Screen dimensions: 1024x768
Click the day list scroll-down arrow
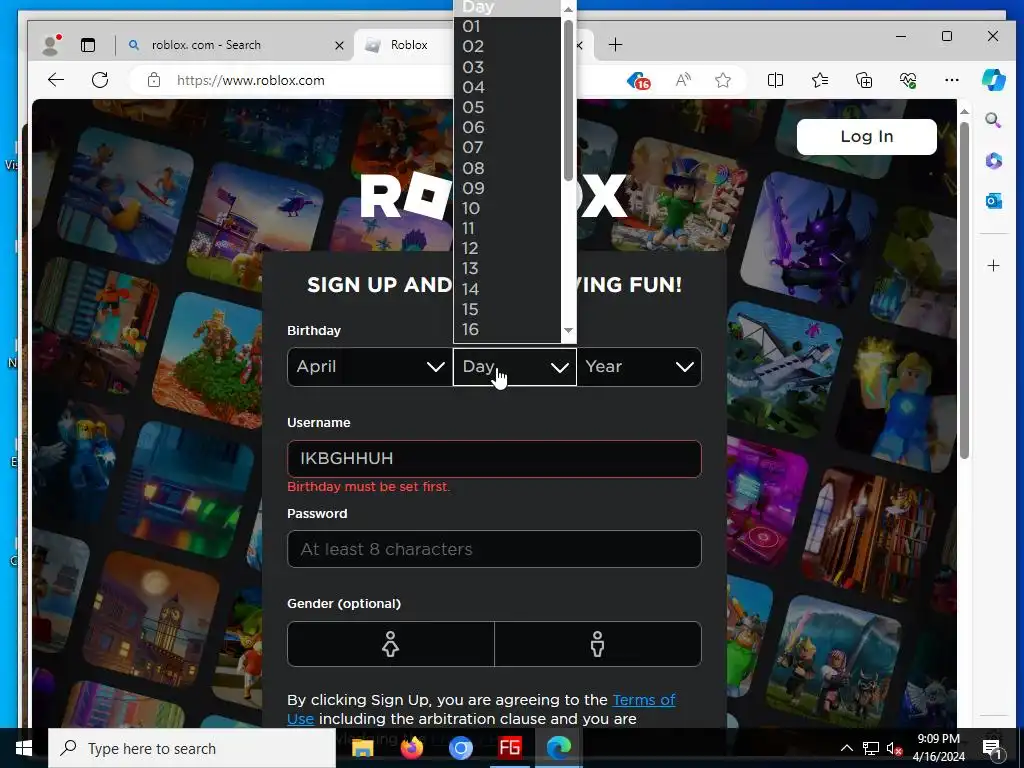(x=568, y=330)
